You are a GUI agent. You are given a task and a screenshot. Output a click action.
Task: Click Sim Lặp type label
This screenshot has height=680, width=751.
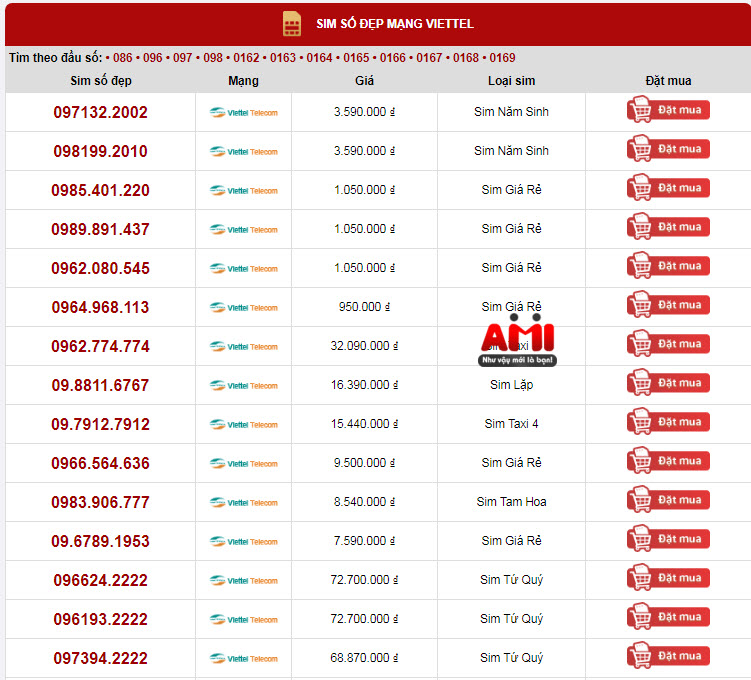click(x=511, y=385)
